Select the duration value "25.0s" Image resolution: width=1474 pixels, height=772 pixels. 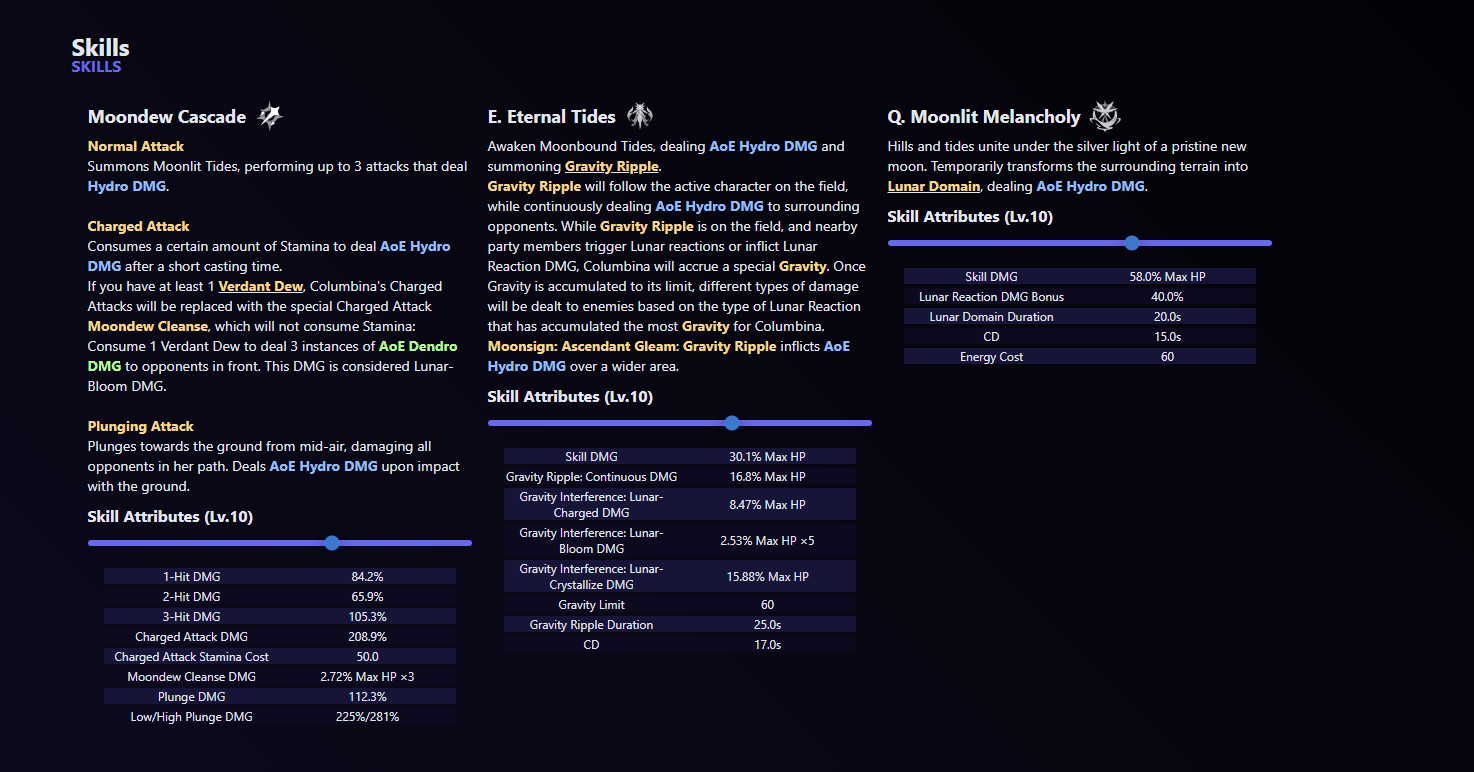coord(768,625)
